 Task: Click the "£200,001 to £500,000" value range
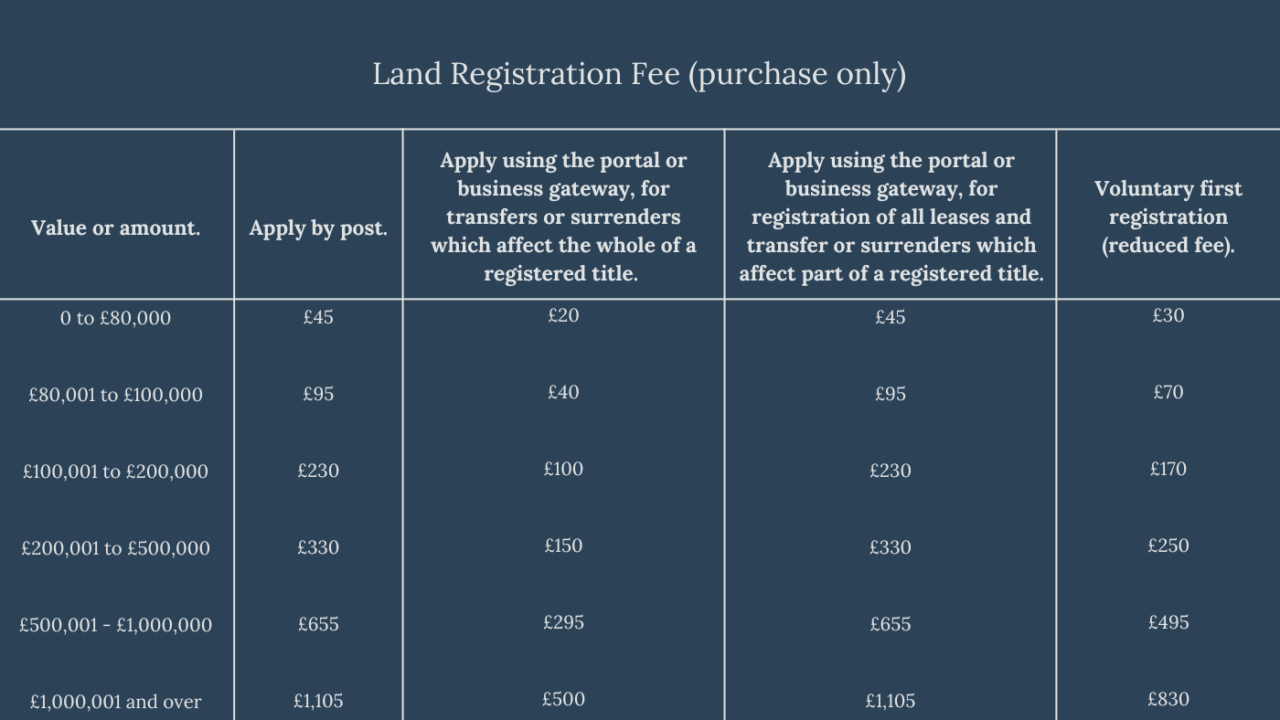coord(116,548)
